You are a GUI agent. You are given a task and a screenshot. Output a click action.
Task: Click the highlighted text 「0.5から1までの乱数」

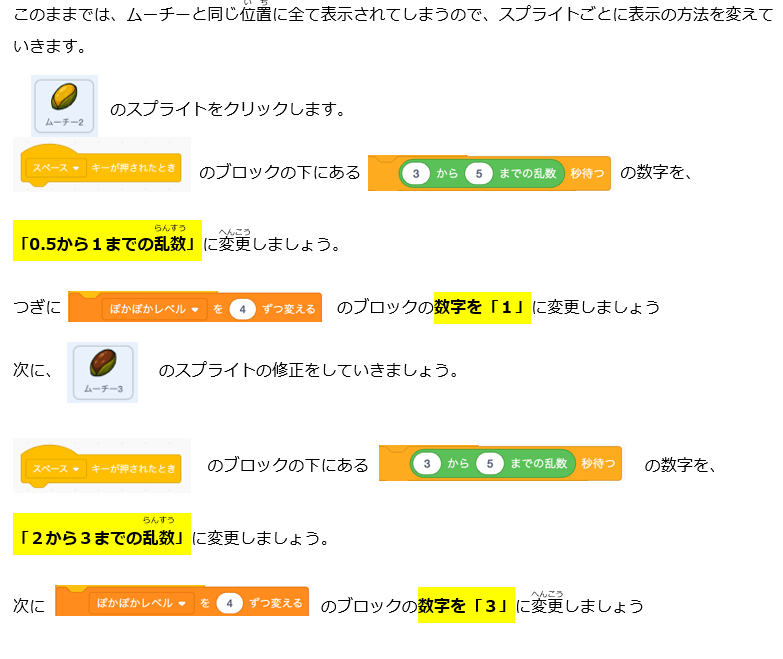[x=107, y=243]
